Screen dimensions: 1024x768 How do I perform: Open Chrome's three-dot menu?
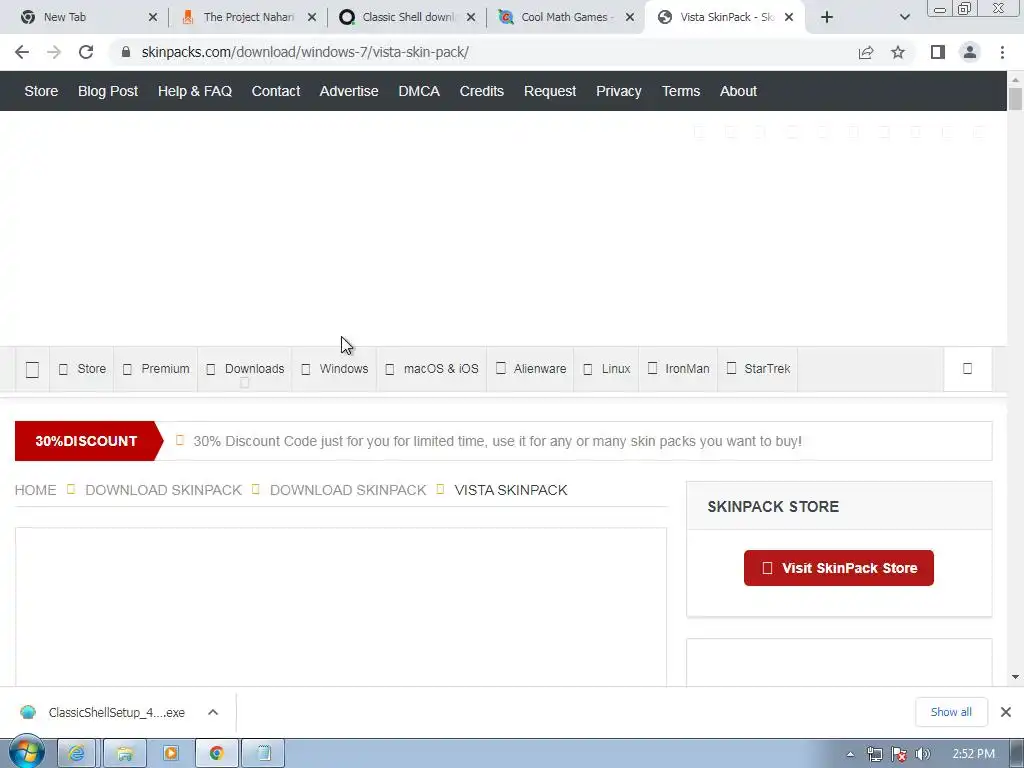coord(1002,52)
